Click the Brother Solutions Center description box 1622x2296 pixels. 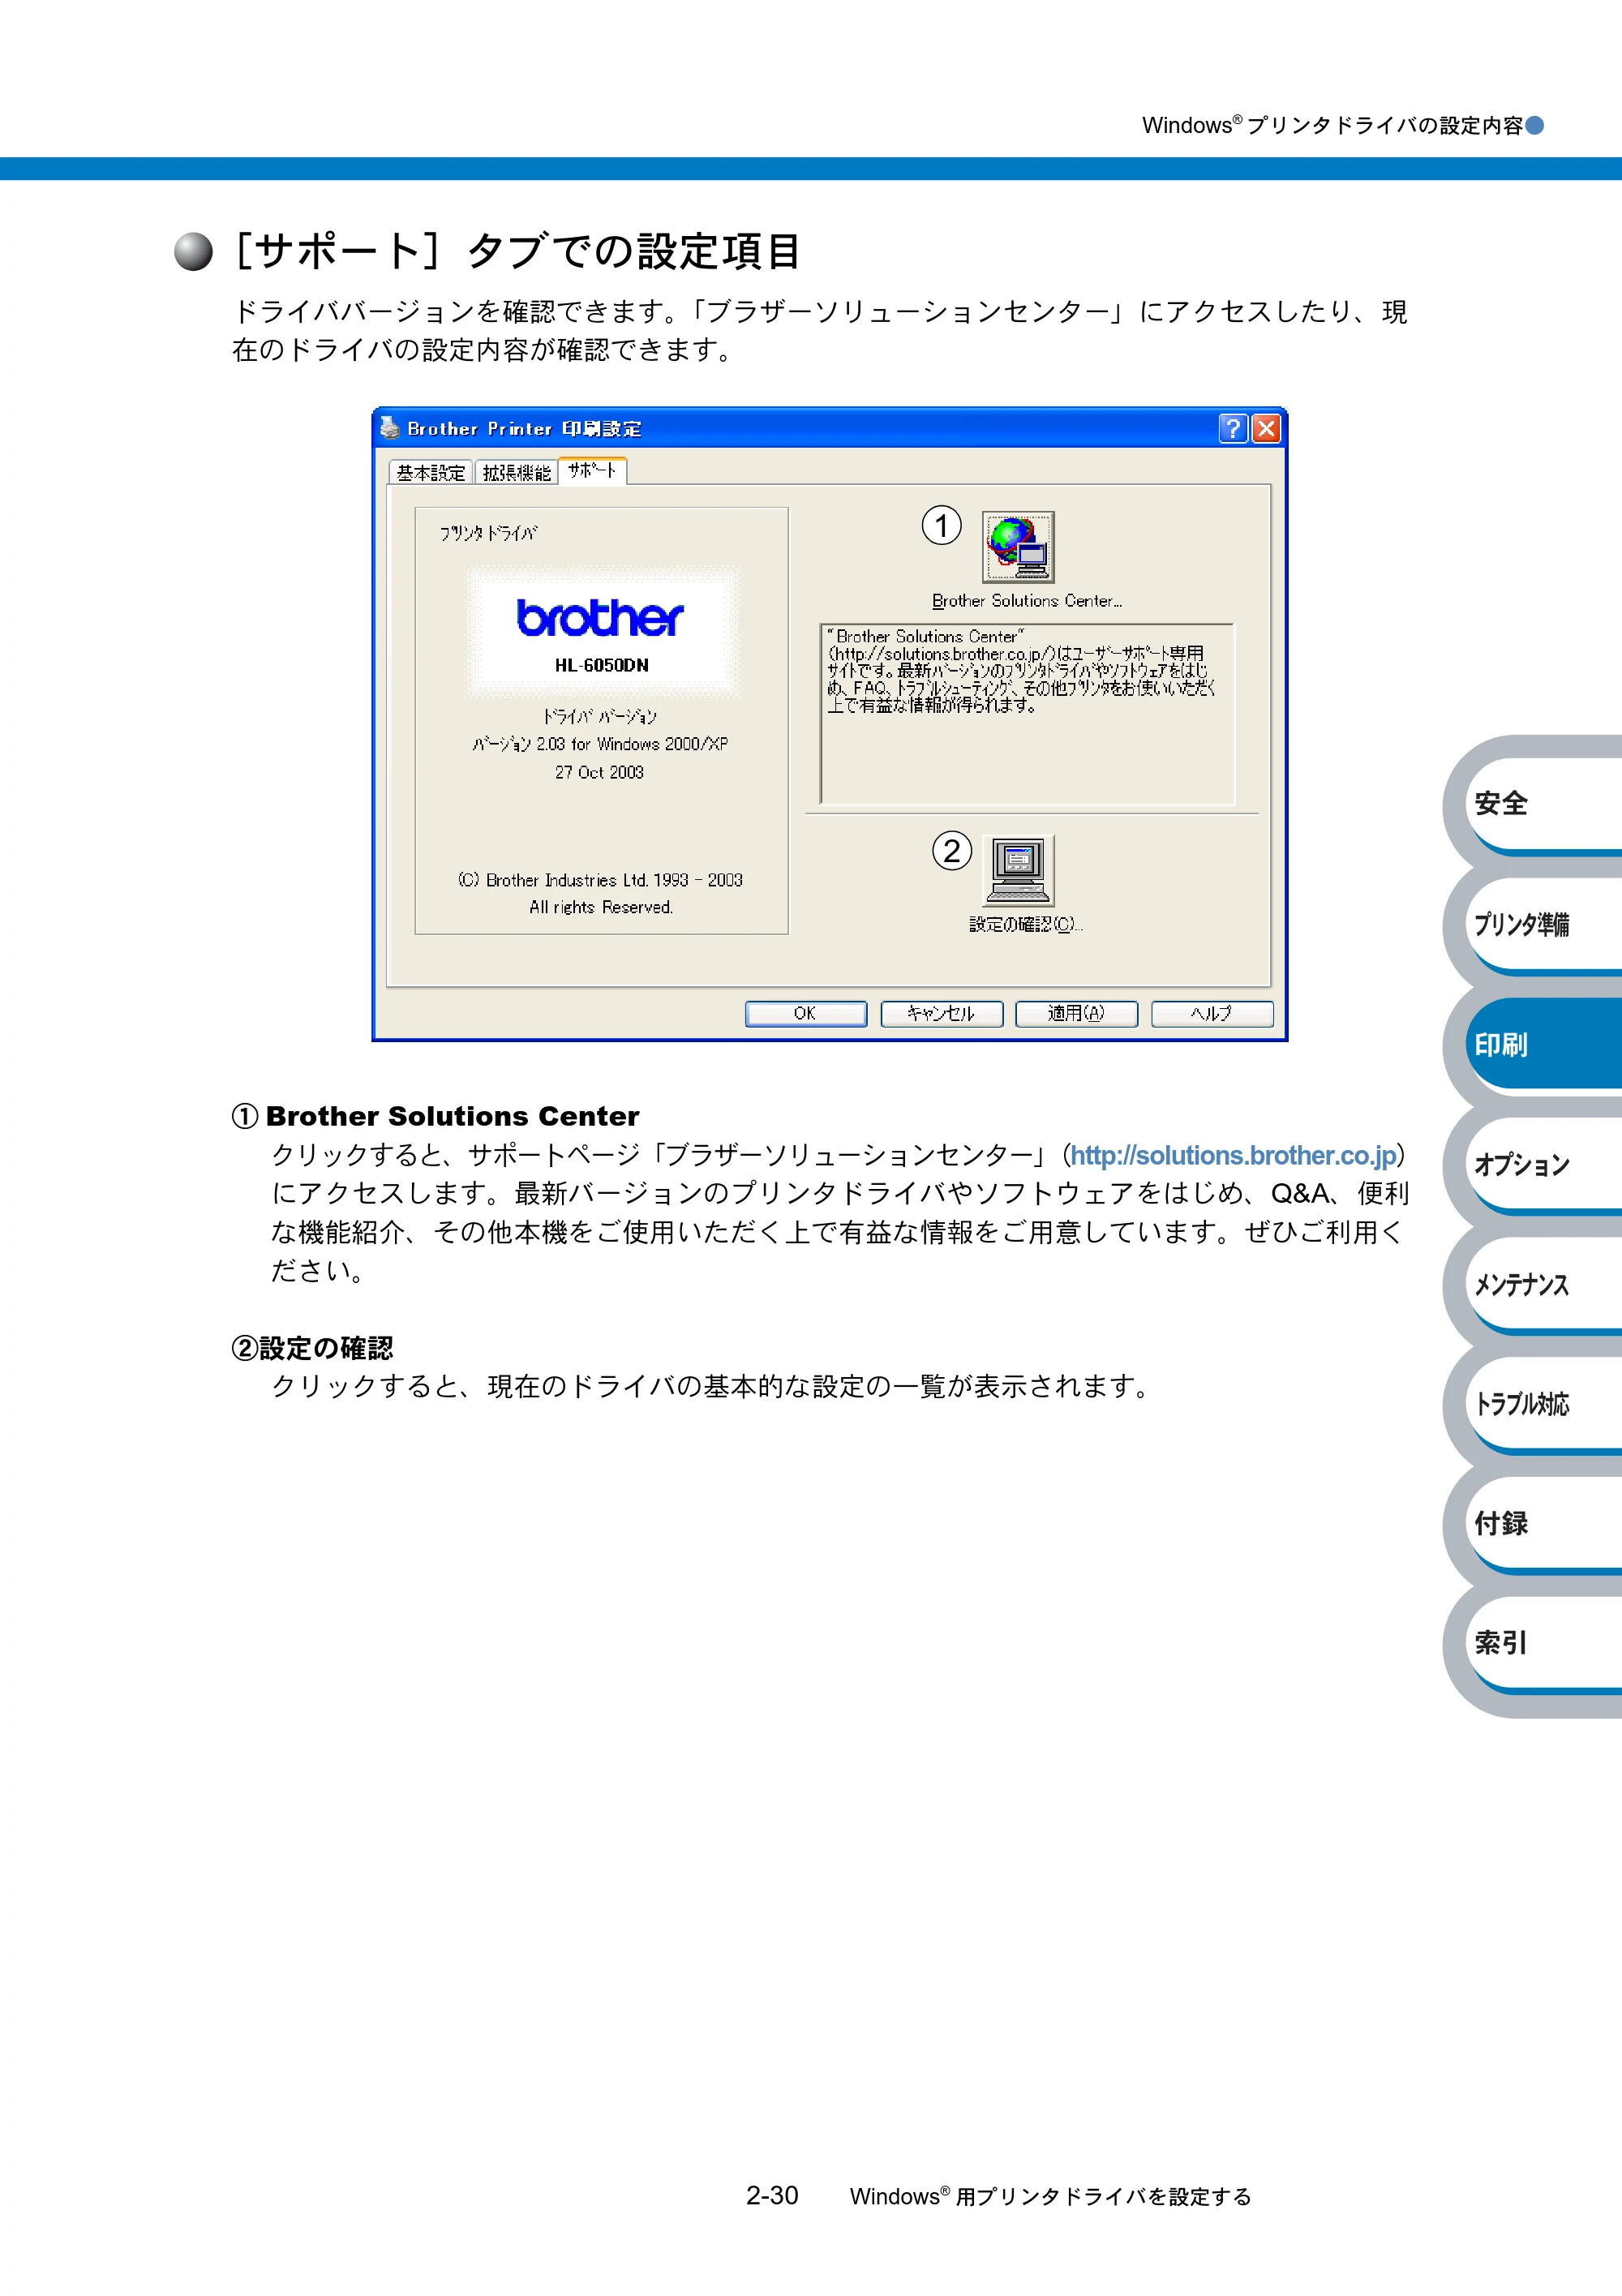1027,714
